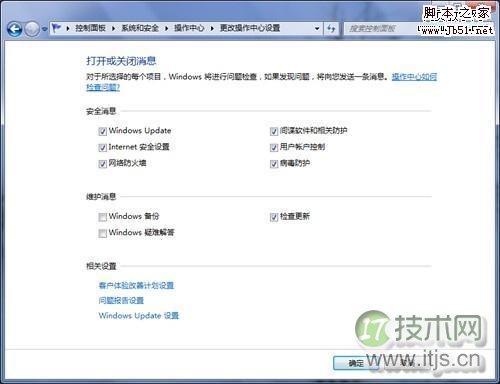Viewport: 500px width, 384px height.
Task: Open the 问题报告设置 link
Action: 121,300
